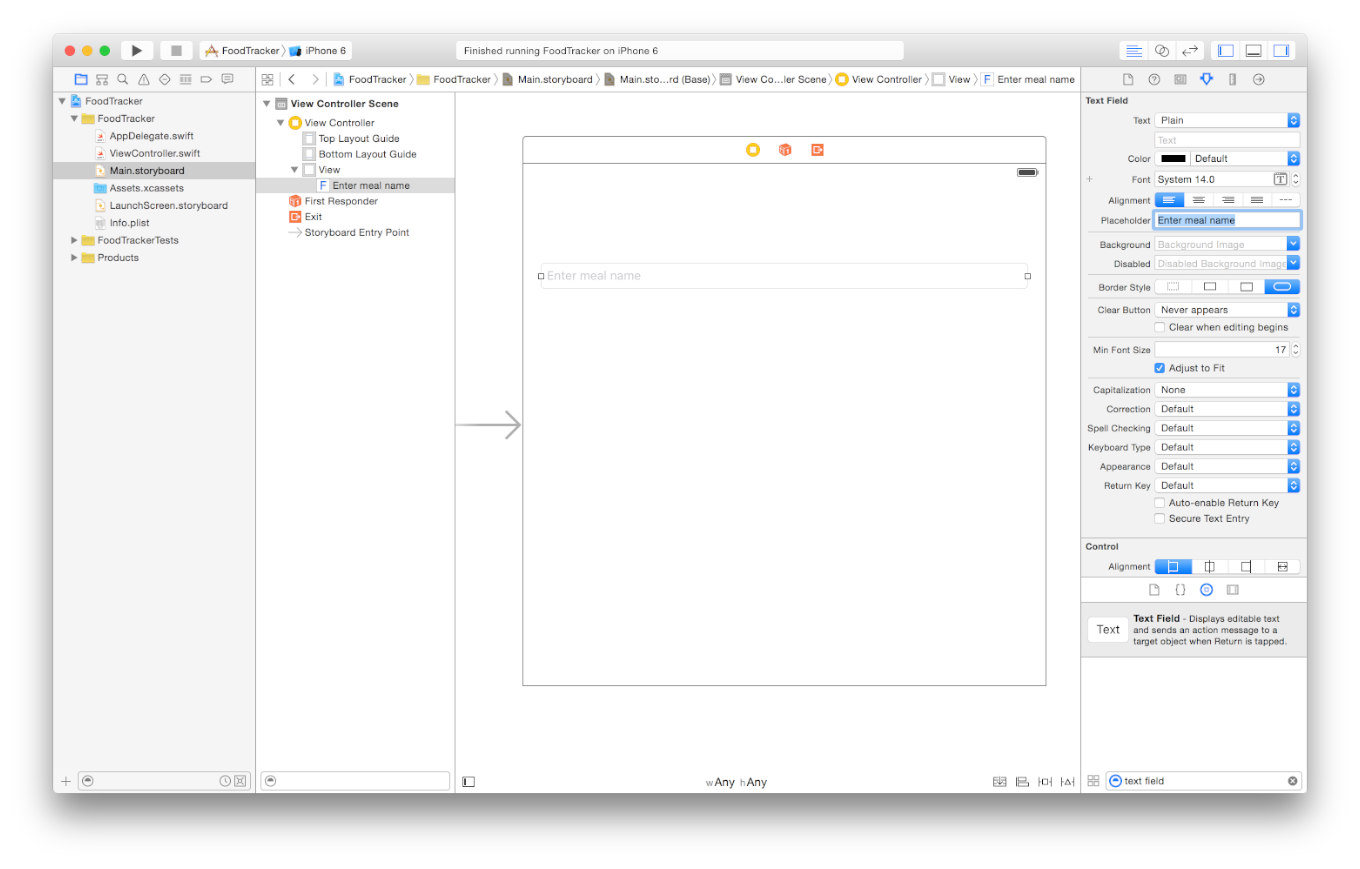Enable Secure Text Entry
The image size is (1360, 869).
1160,519
